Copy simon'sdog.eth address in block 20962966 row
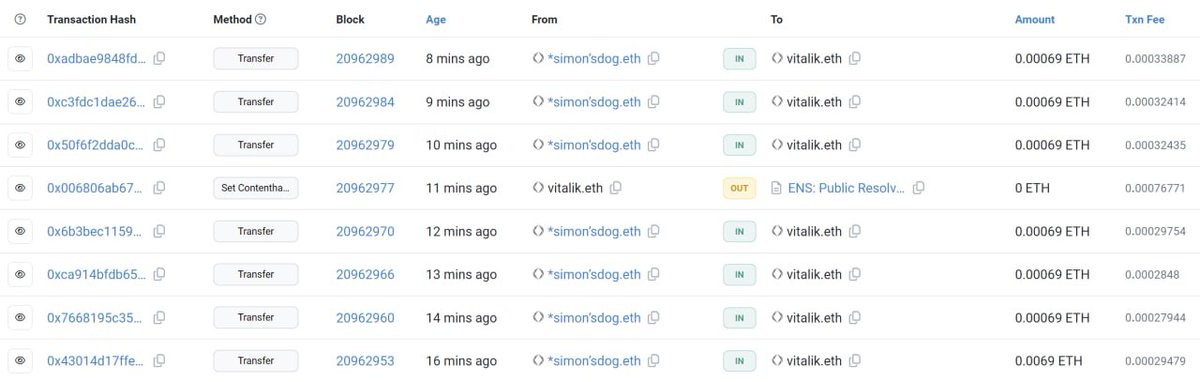The image size is (1200, 382). pyautogui.click(x=654, y=274)
